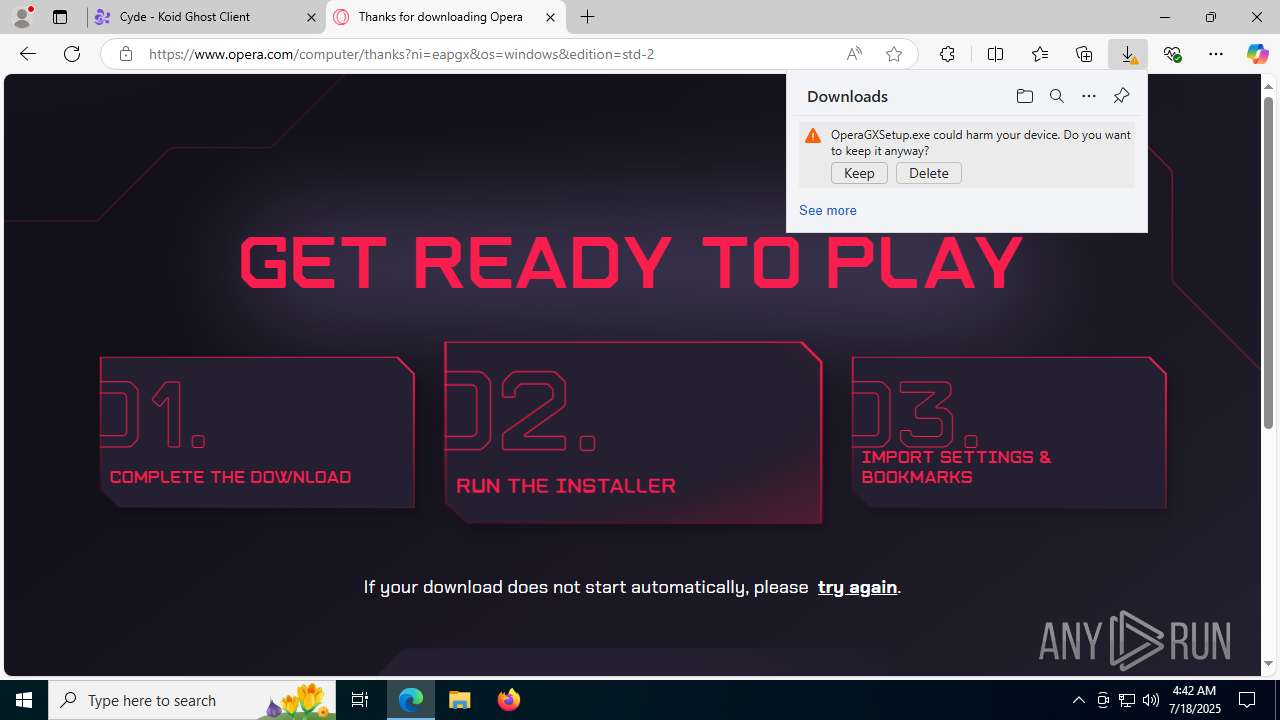Activate Read aloud icon in address bar
This screenshot has width=1280, height=720.
pyautogui.click(x=854, y=54)
